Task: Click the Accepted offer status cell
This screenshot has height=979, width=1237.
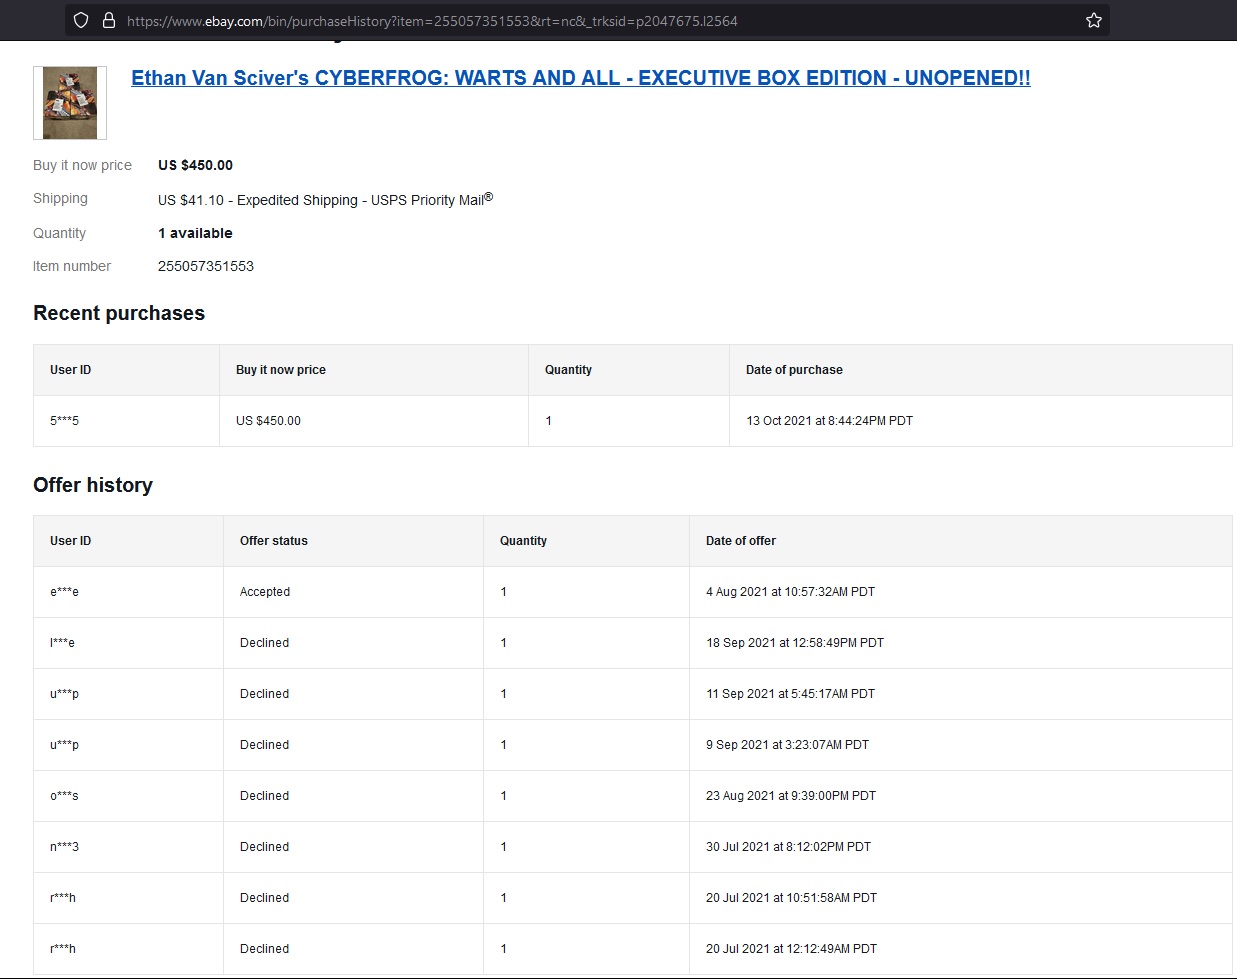Action: [265, 592]
